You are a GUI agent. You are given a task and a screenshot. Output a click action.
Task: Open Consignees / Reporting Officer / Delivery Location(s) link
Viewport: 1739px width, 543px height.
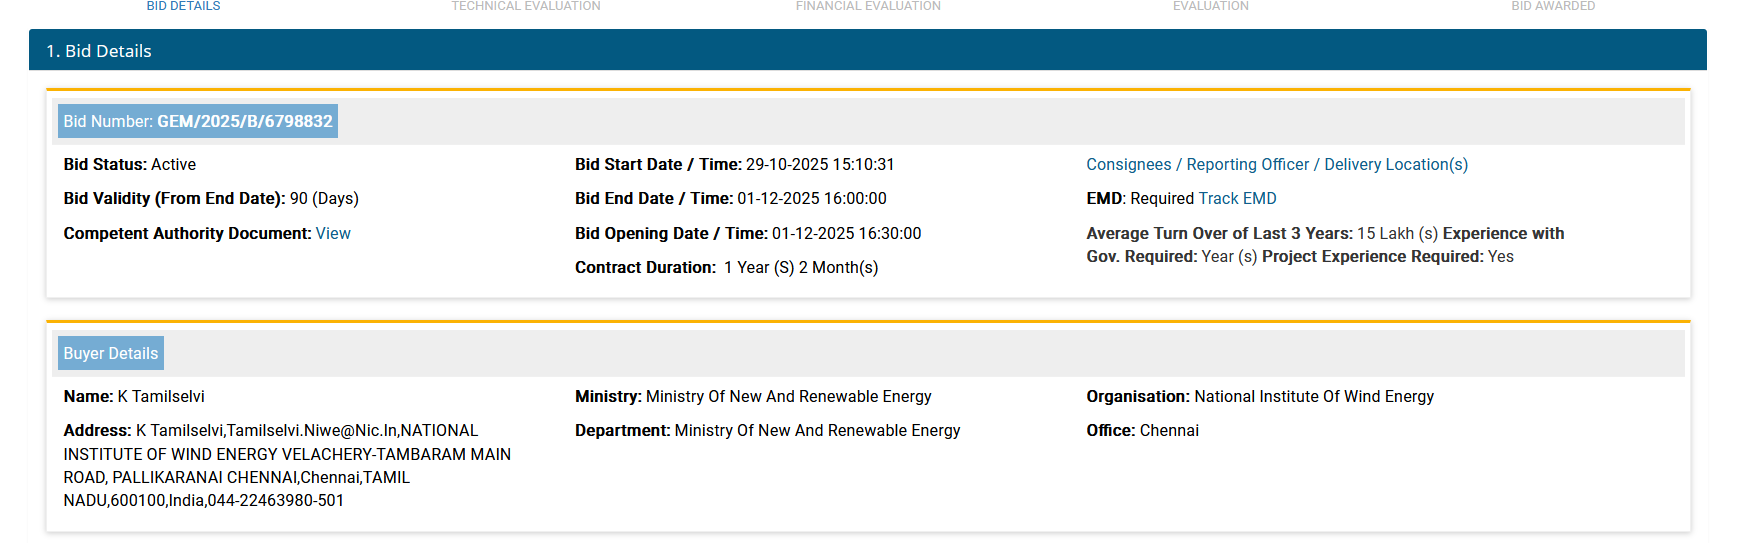click(x=1277, y=165)
